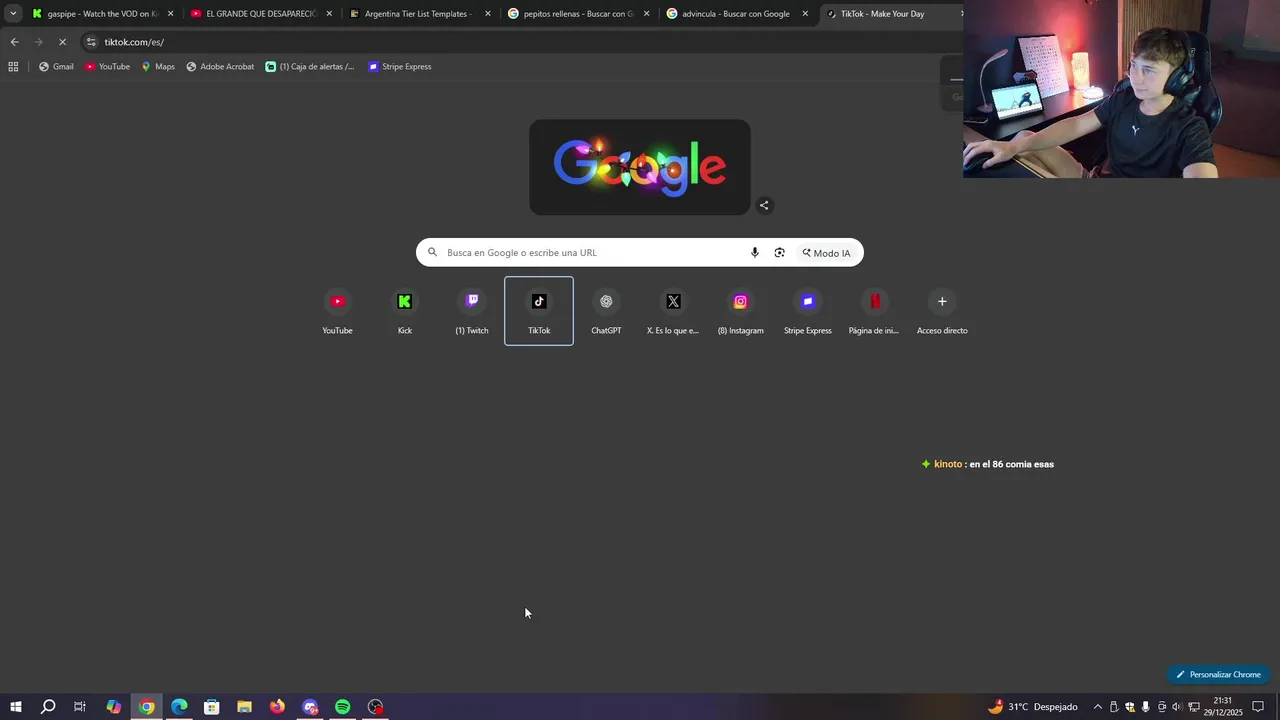1280x720 pixels.
Task: Open OBS Studio from the taskbar
Action: coord(375,707)
